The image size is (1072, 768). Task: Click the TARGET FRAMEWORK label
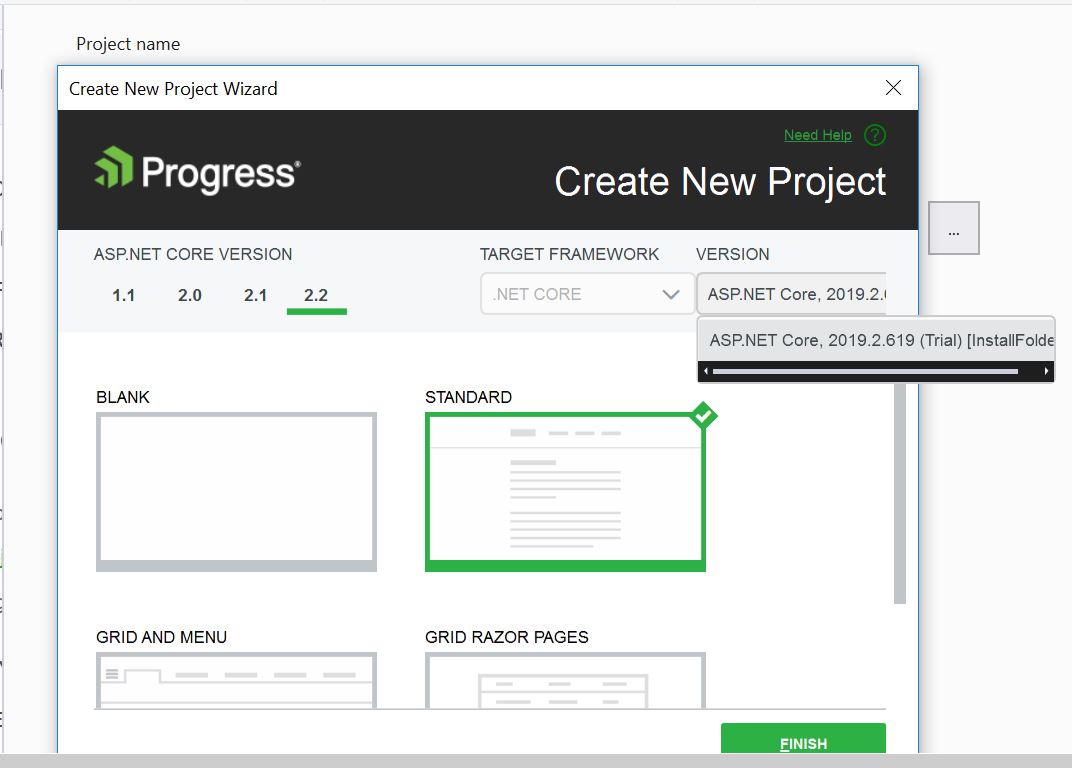(x=570, y=254)
